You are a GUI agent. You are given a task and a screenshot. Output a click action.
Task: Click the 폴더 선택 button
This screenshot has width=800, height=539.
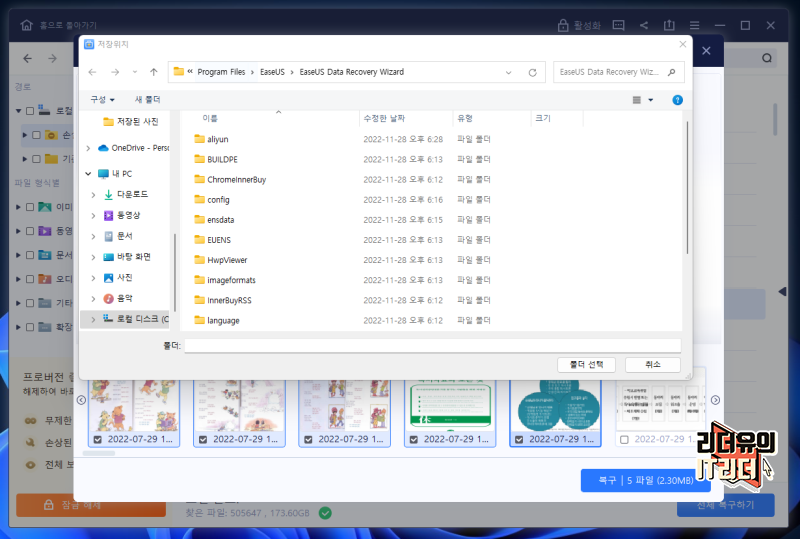click(x=586, y=364)
